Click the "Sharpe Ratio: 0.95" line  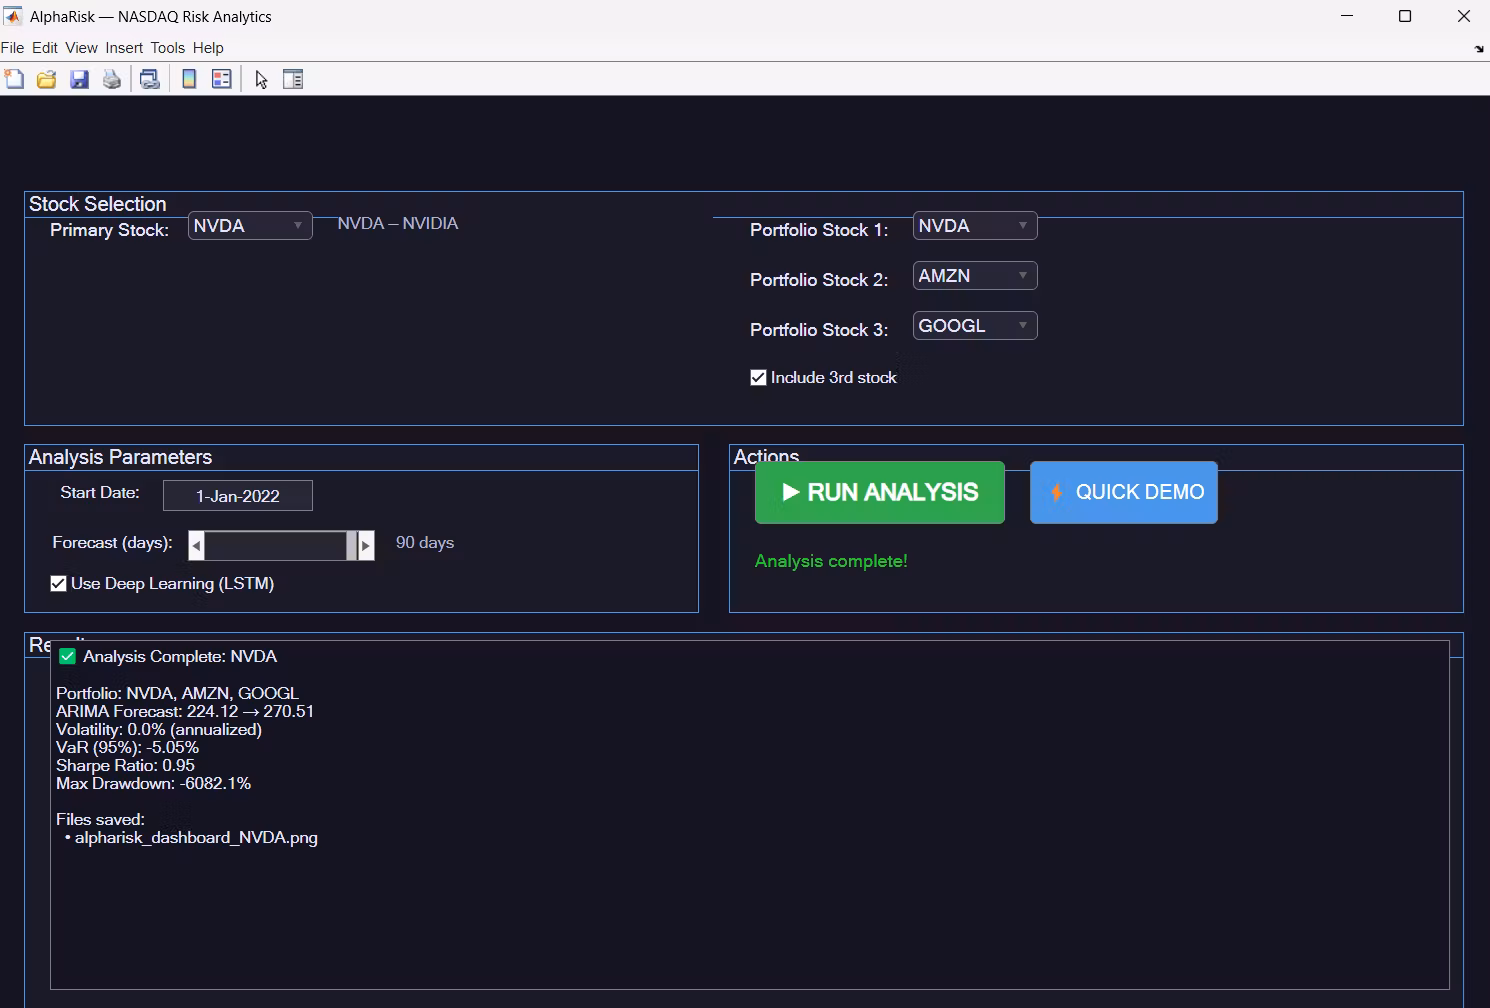point(125,765)
